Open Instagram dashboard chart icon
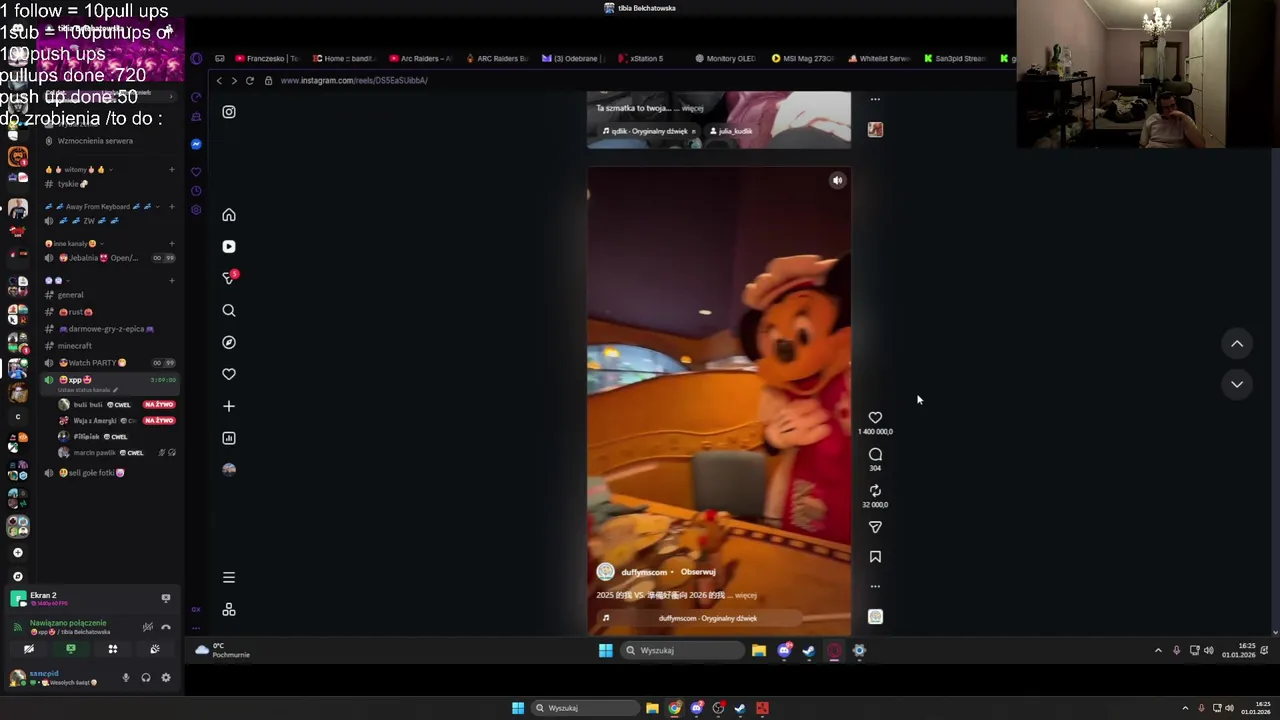This screenshot has width=1280, height=720. tap(229, 438)
